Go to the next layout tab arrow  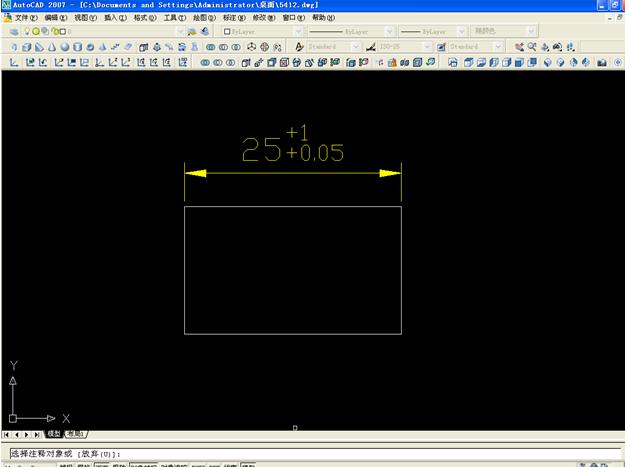[x=27, y=434]
